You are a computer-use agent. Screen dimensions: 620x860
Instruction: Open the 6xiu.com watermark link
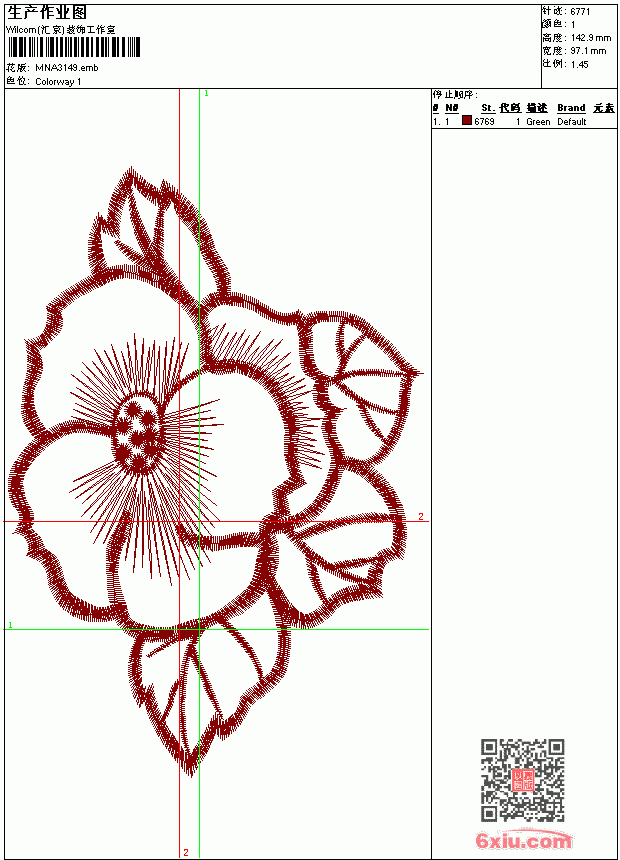(x=523, y=840)
